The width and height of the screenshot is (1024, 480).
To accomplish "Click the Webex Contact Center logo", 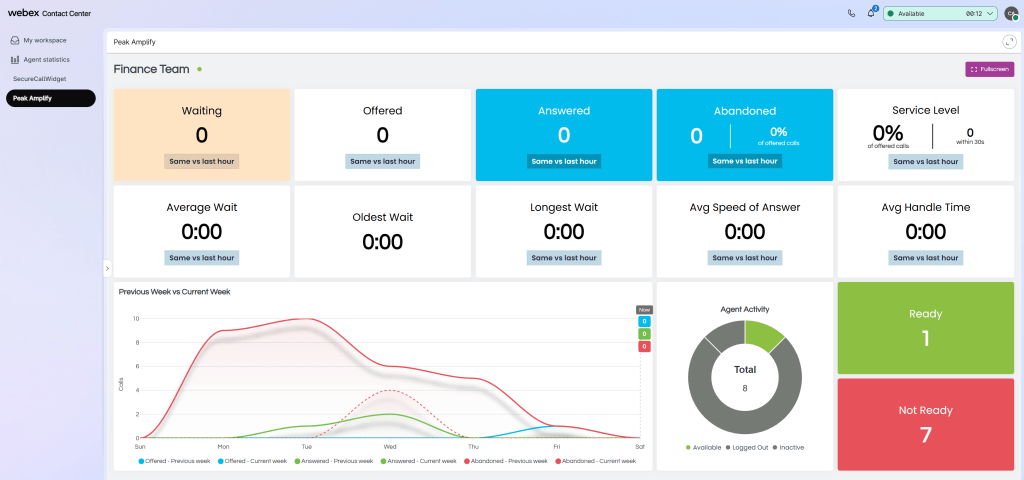I will click(50, 14).
